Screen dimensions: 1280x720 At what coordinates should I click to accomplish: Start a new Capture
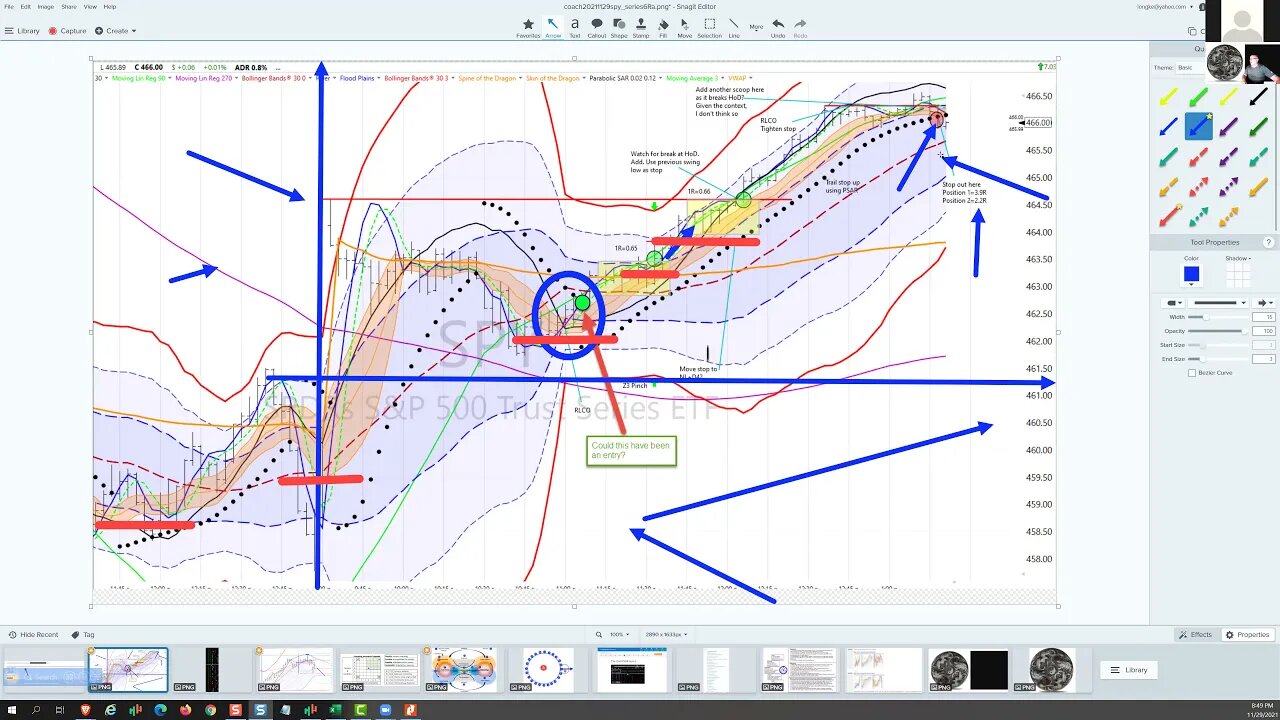(x=68, y=31)
